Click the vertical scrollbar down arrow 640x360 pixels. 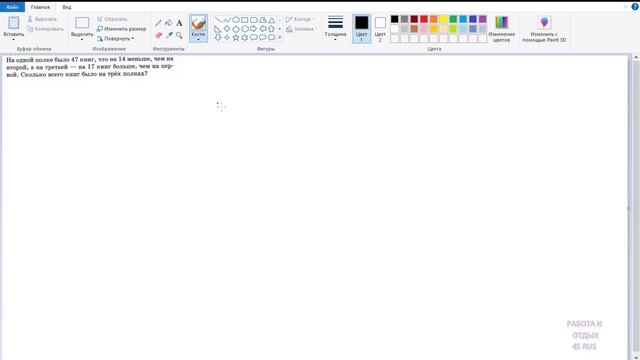(x=636, y=357)
